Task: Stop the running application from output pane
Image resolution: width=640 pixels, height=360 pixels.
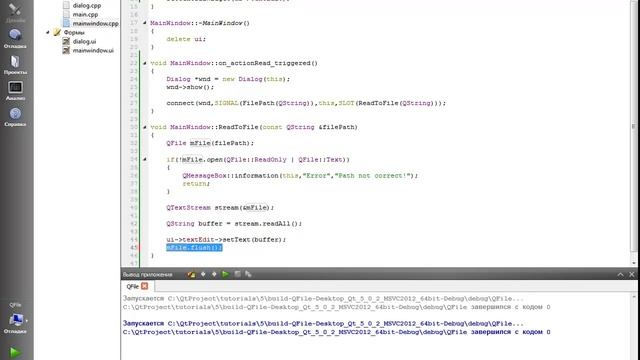Action: 237,274
